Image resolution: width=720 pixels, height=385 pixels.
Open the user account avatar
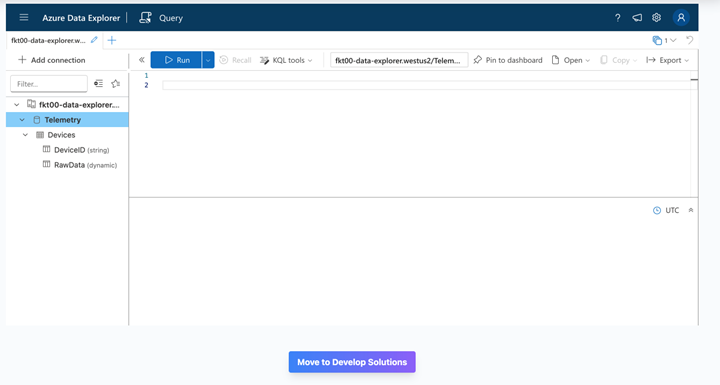coord(681,17)
